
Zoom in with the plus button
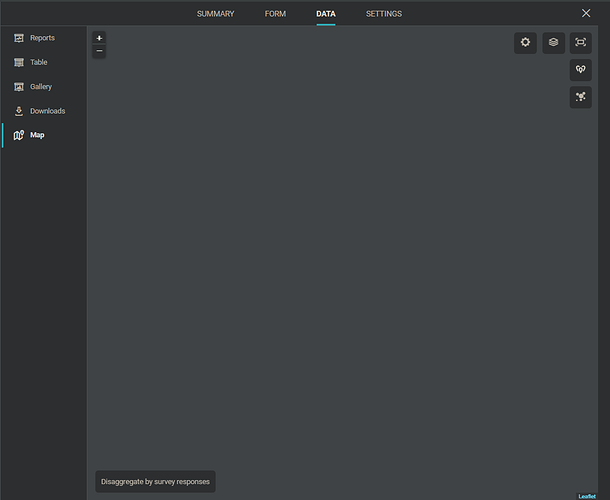(x=99, y=38)
